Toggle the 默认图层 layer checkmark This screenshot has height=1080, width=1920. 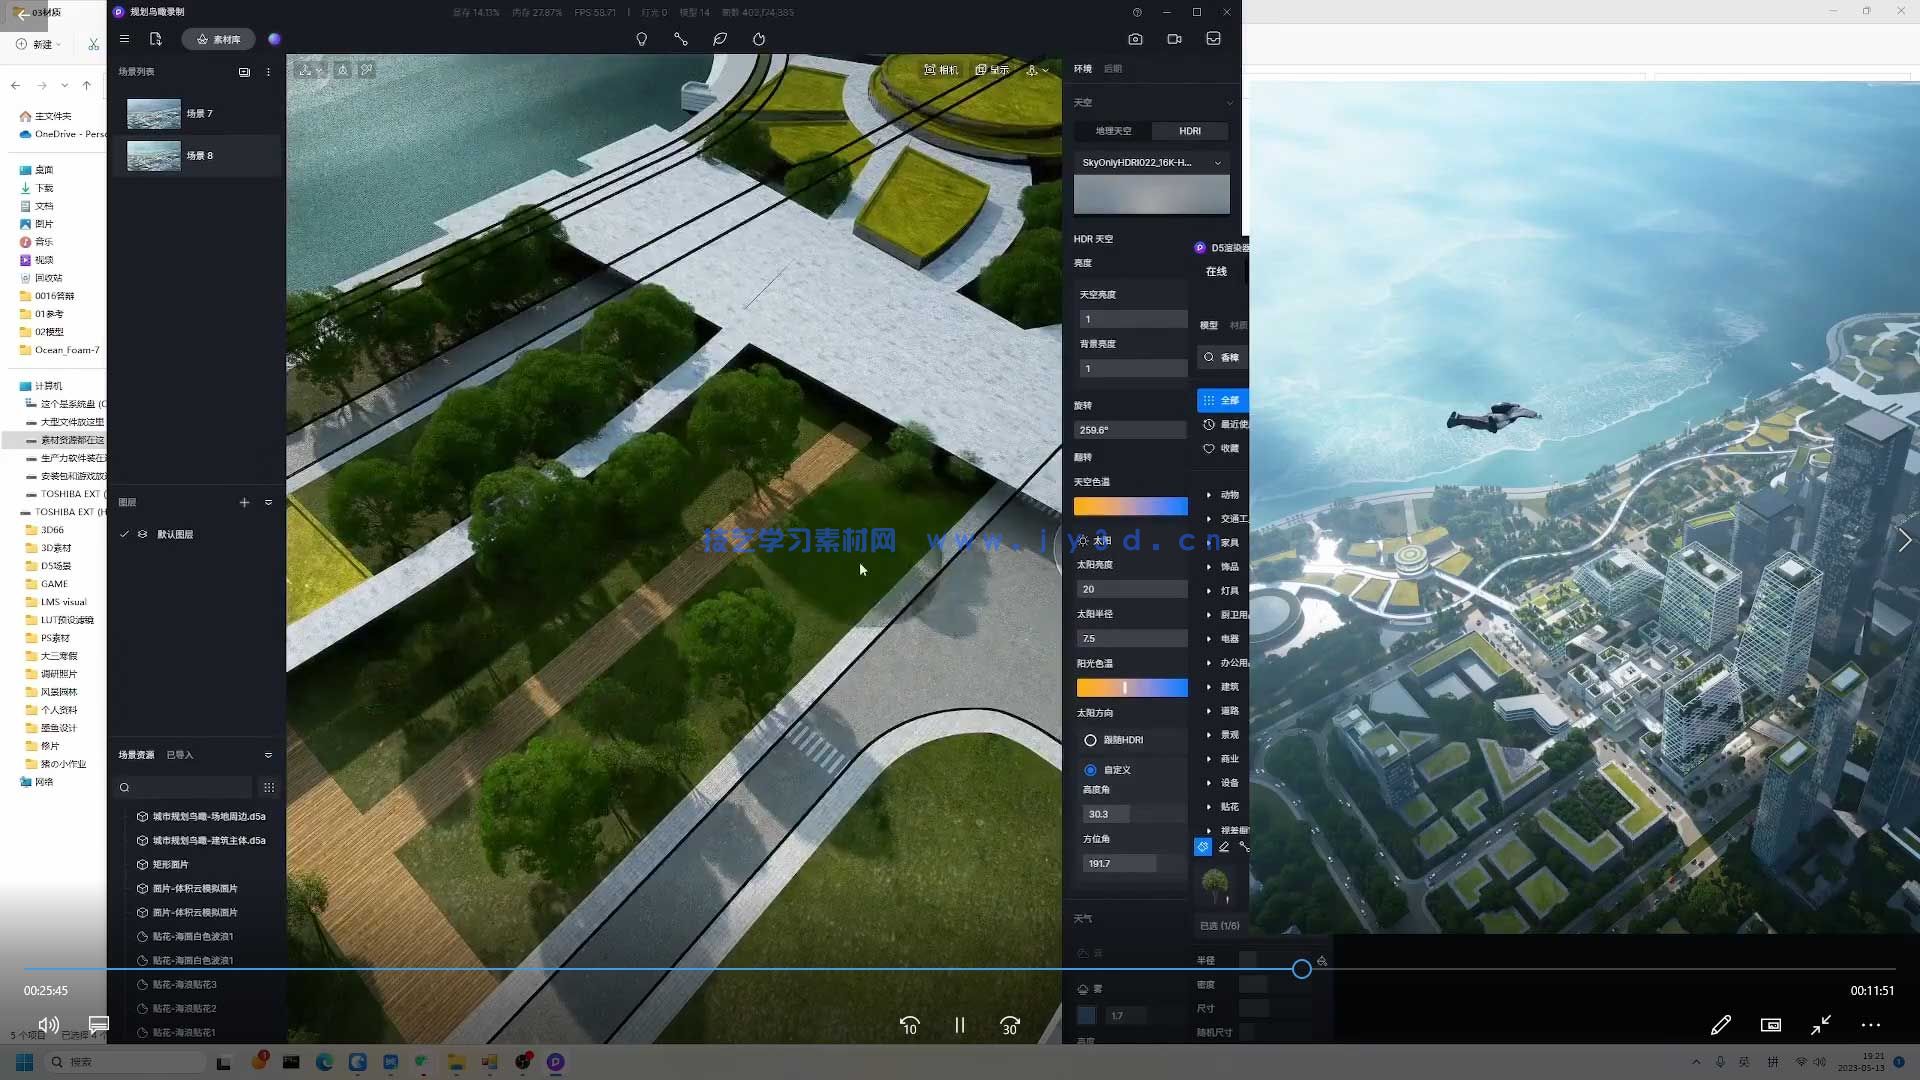point(125,534)
